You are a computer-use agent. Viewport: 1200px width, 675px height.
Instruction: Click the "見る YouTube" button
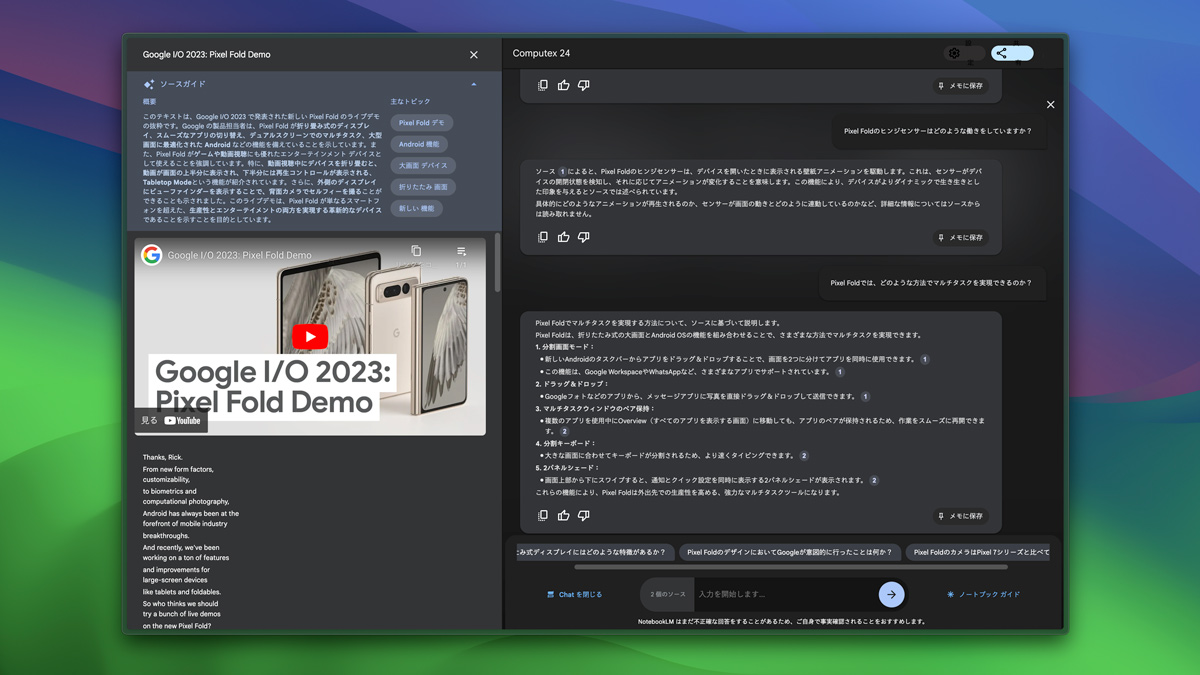pyautogui.click(x=171, y=421)
